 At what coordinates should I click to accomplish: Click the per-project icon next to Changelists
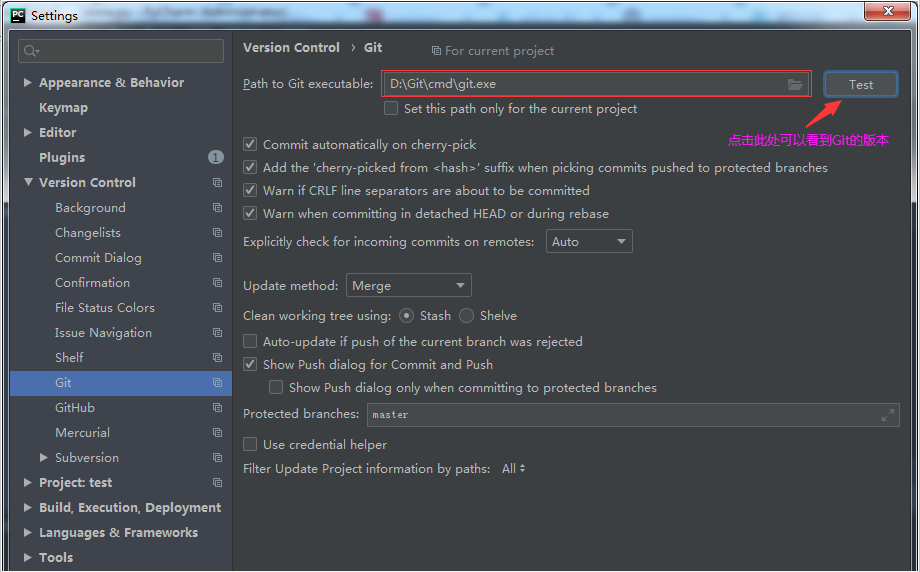pos(217,233)
